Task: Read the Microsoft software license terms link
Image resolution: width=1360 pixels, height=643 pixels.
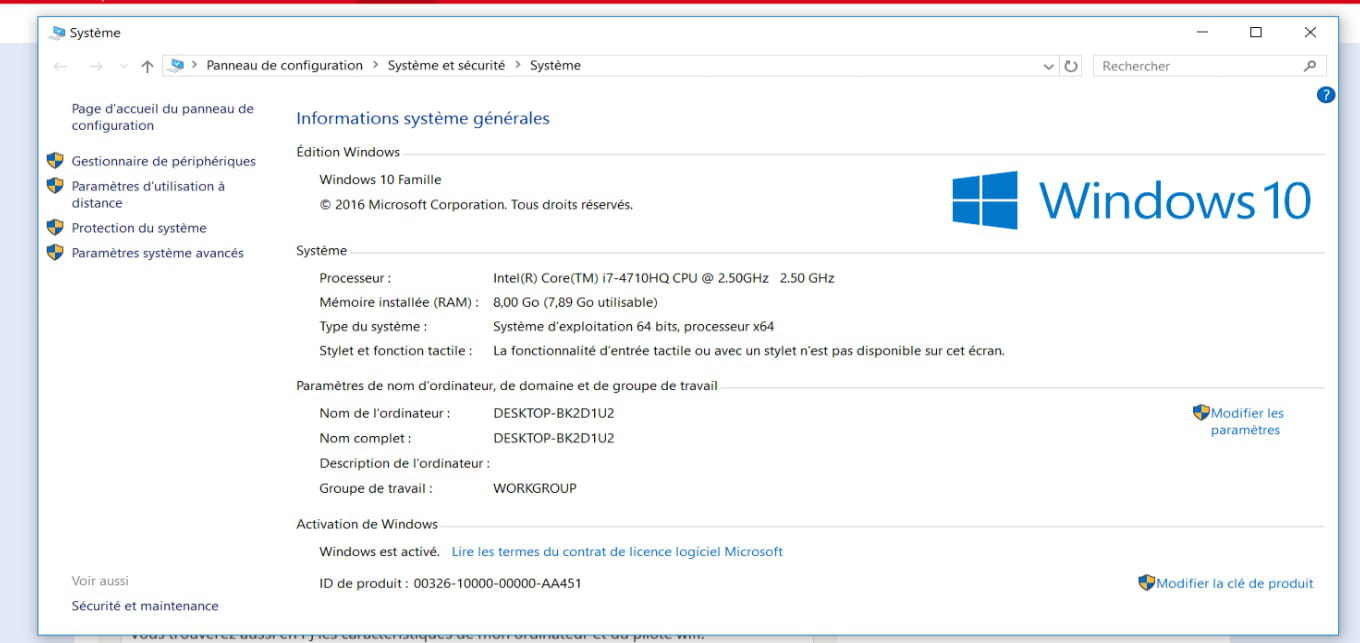Action: (x=617, y=551)
